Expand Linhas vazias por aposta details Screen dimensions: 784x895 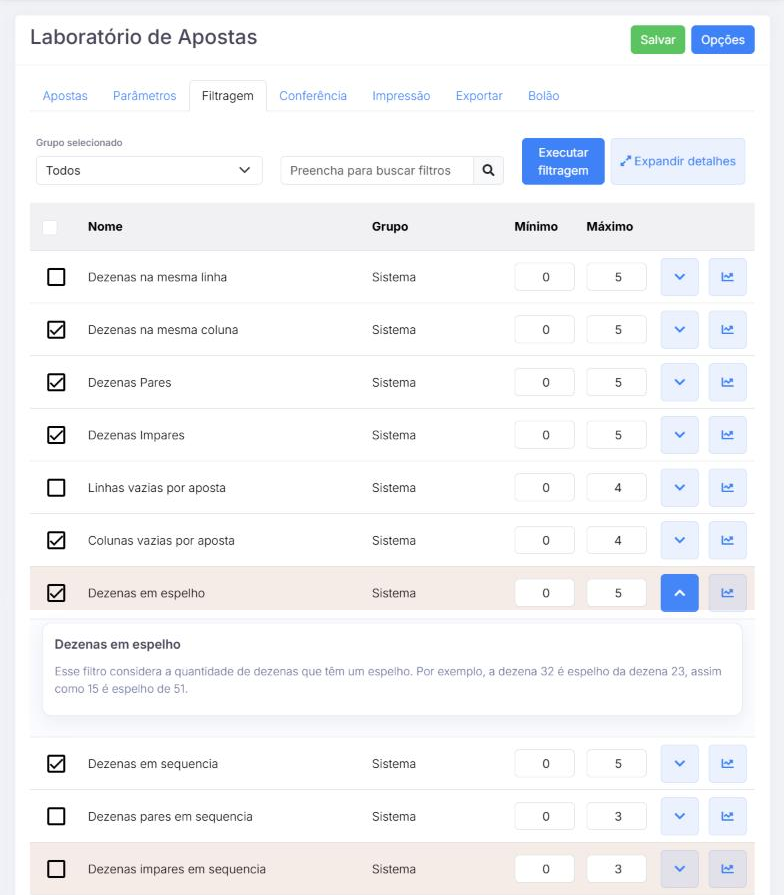point(679,487)
